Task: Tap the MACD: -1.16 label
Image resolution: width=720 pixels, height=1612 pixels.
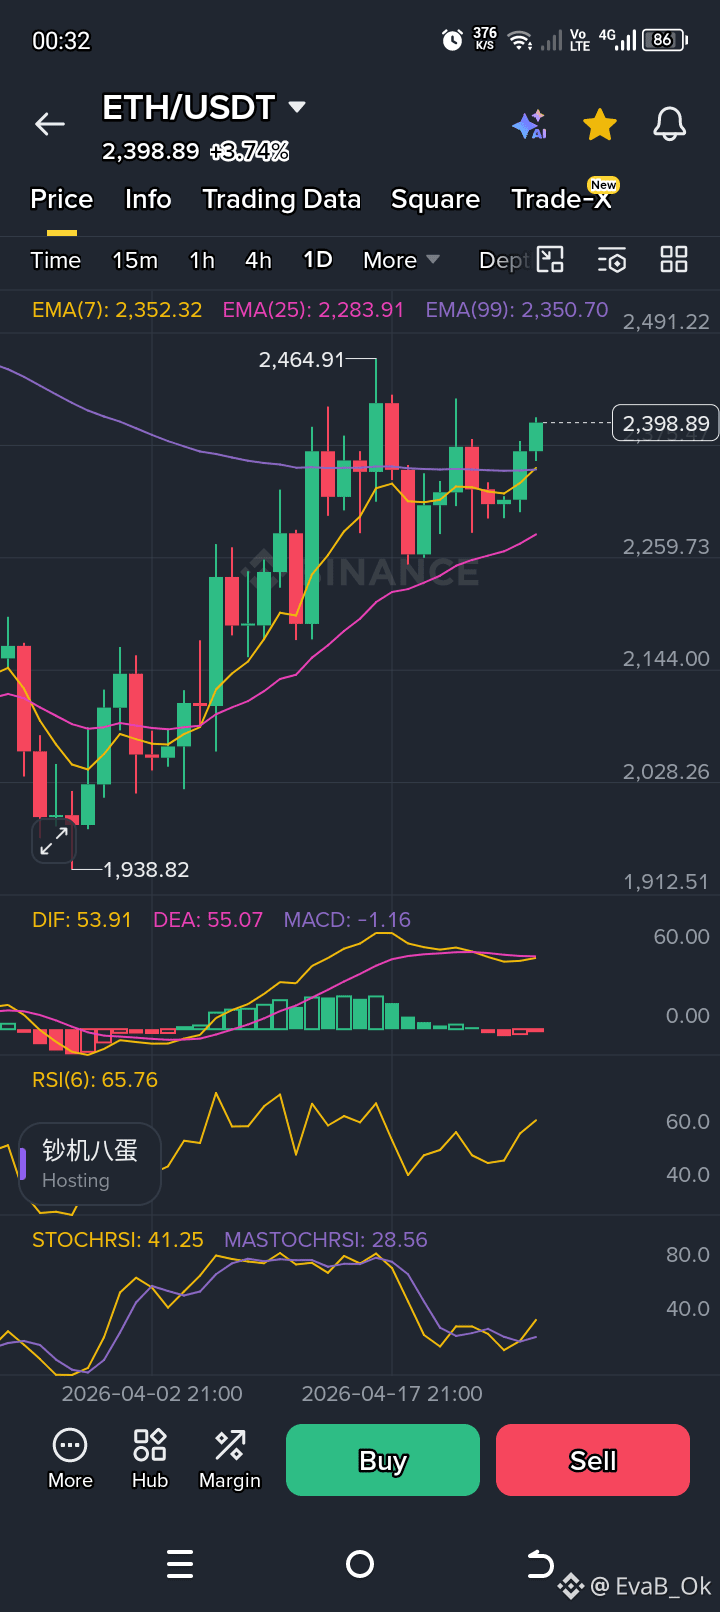Action: point(347,920)
